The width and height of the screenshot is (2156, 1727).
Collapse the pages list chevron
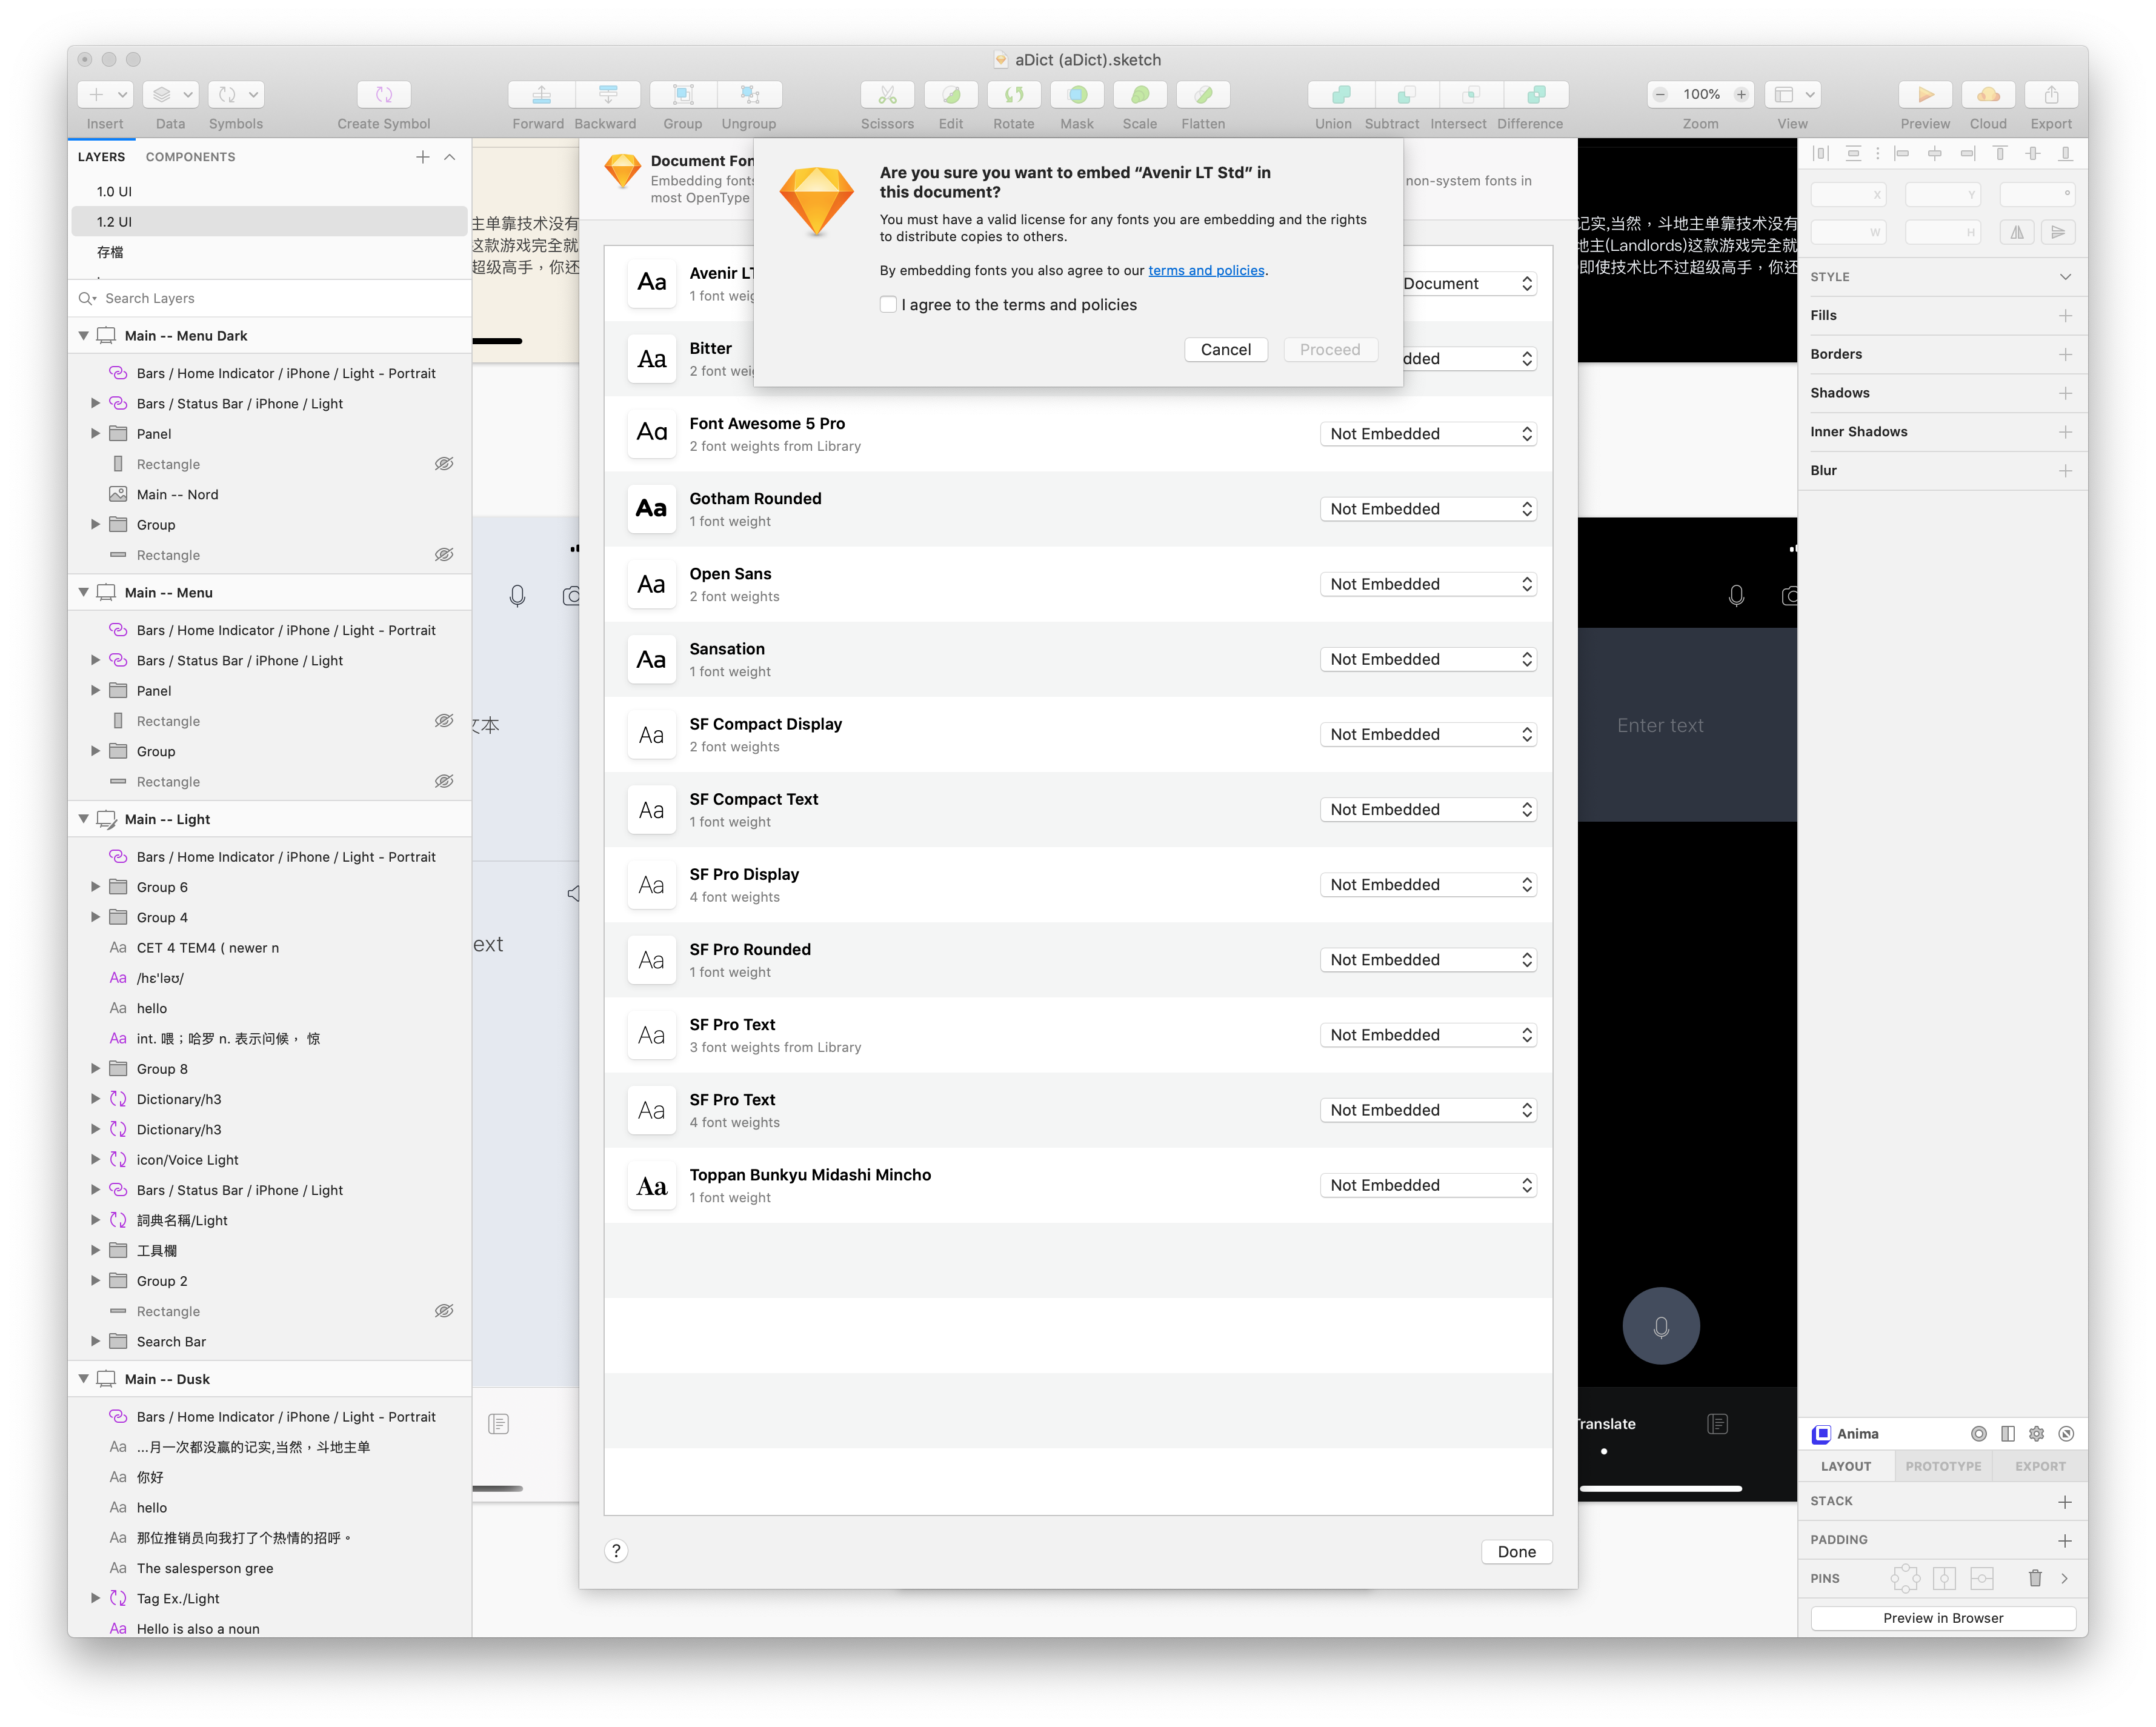pyautogui.click(x=450, y=157)
